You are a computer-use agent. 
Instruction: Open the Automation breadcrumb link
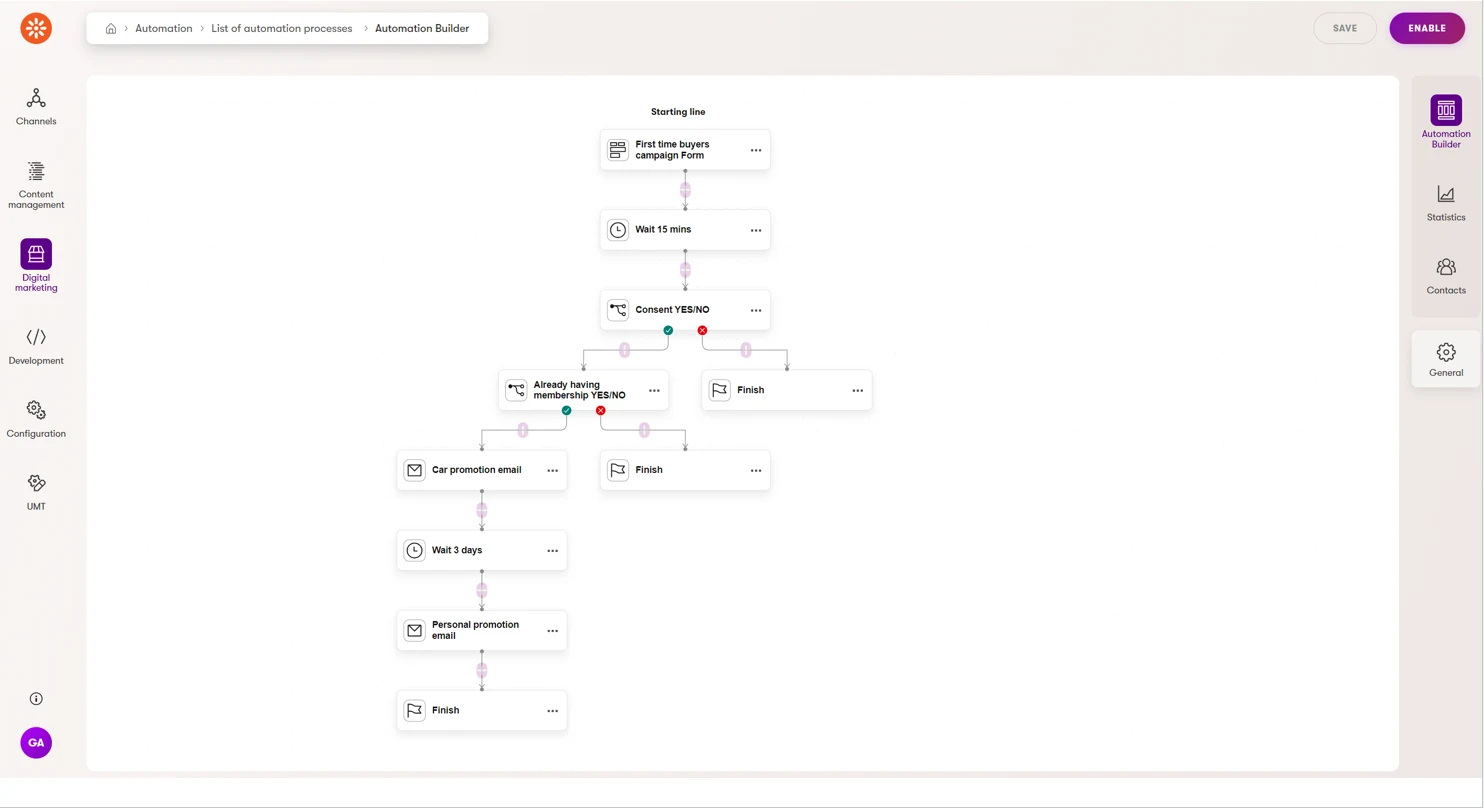163,28
